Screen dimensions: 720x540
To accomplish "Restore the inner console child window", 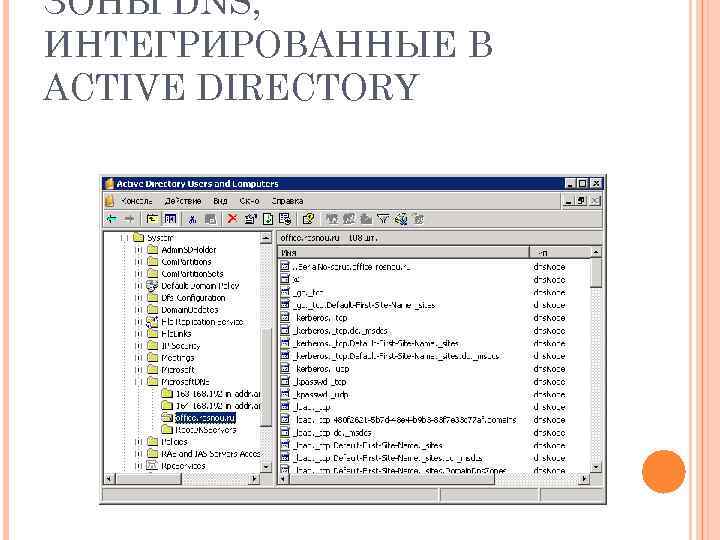I will pyautogui.click(x=581, y=201).
